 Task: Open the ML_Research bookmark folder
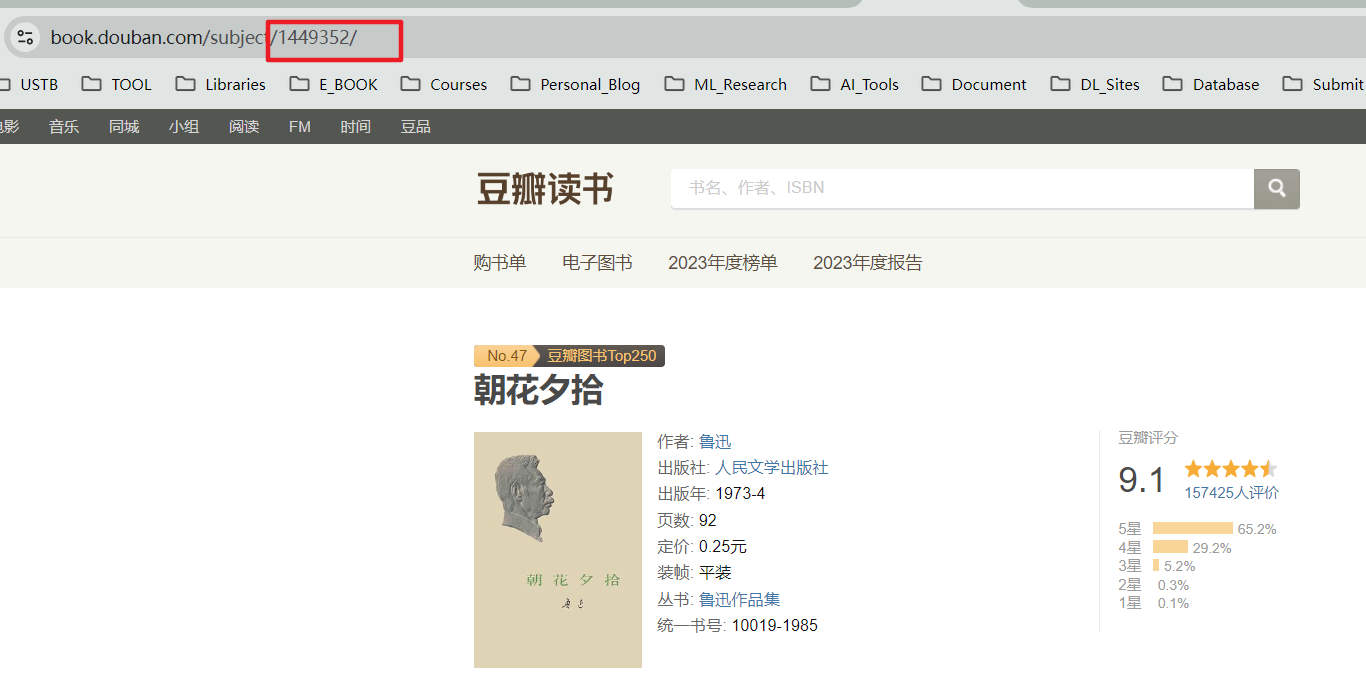point(726,84)
